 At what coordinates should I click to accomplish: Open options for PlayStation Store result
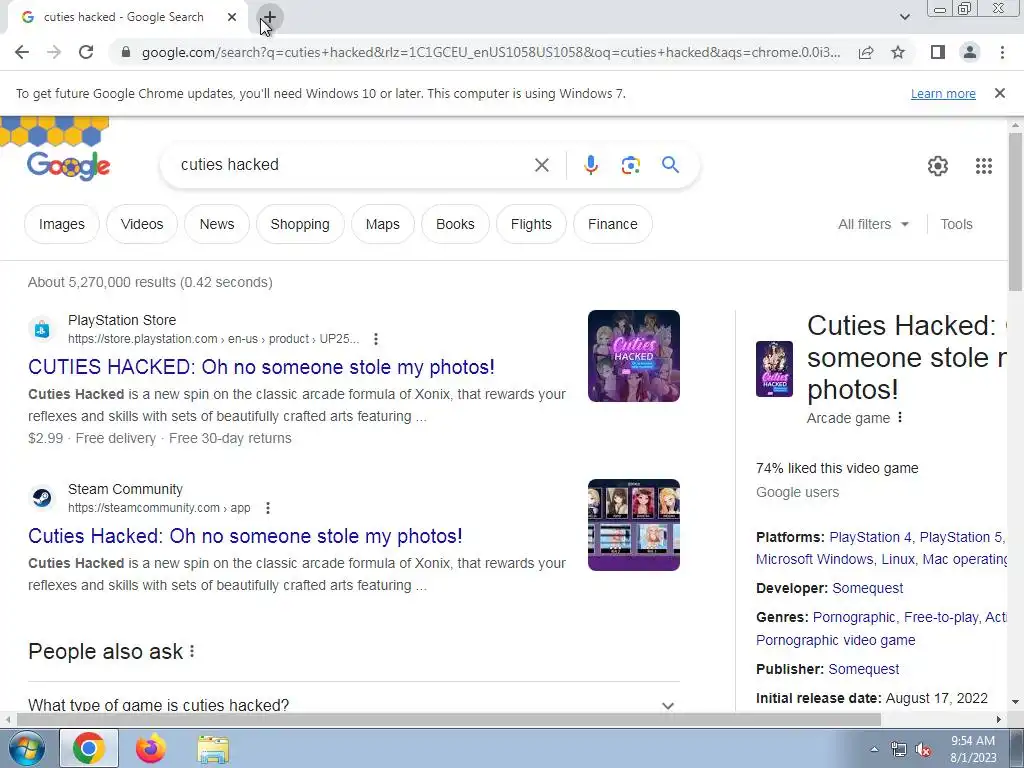tap(376, 339)
